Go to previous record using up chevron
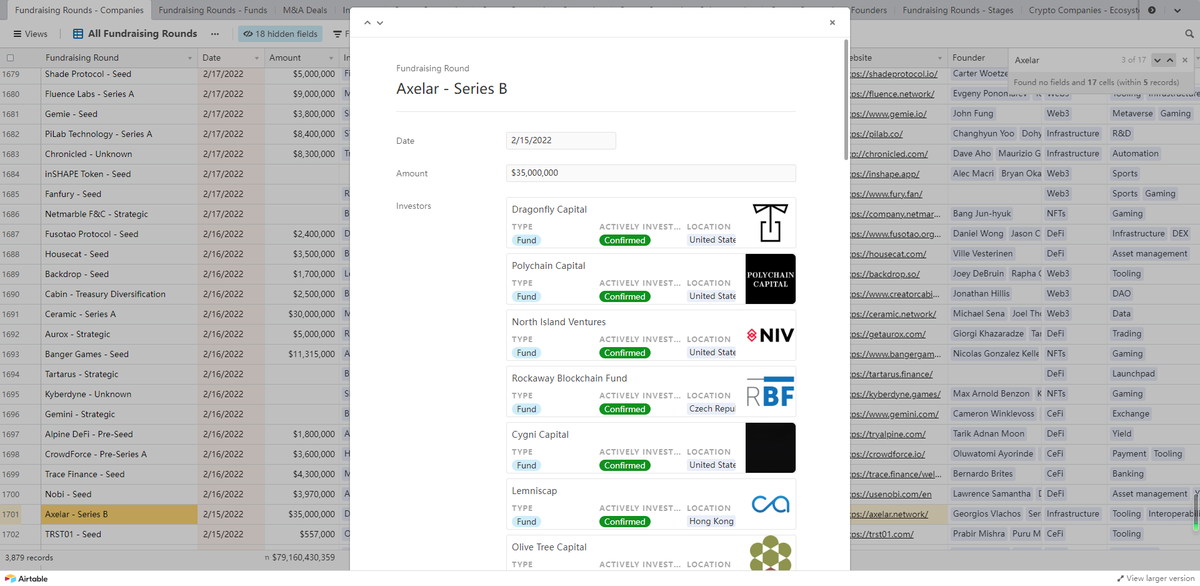1200x586 pixels. point(367,22)
